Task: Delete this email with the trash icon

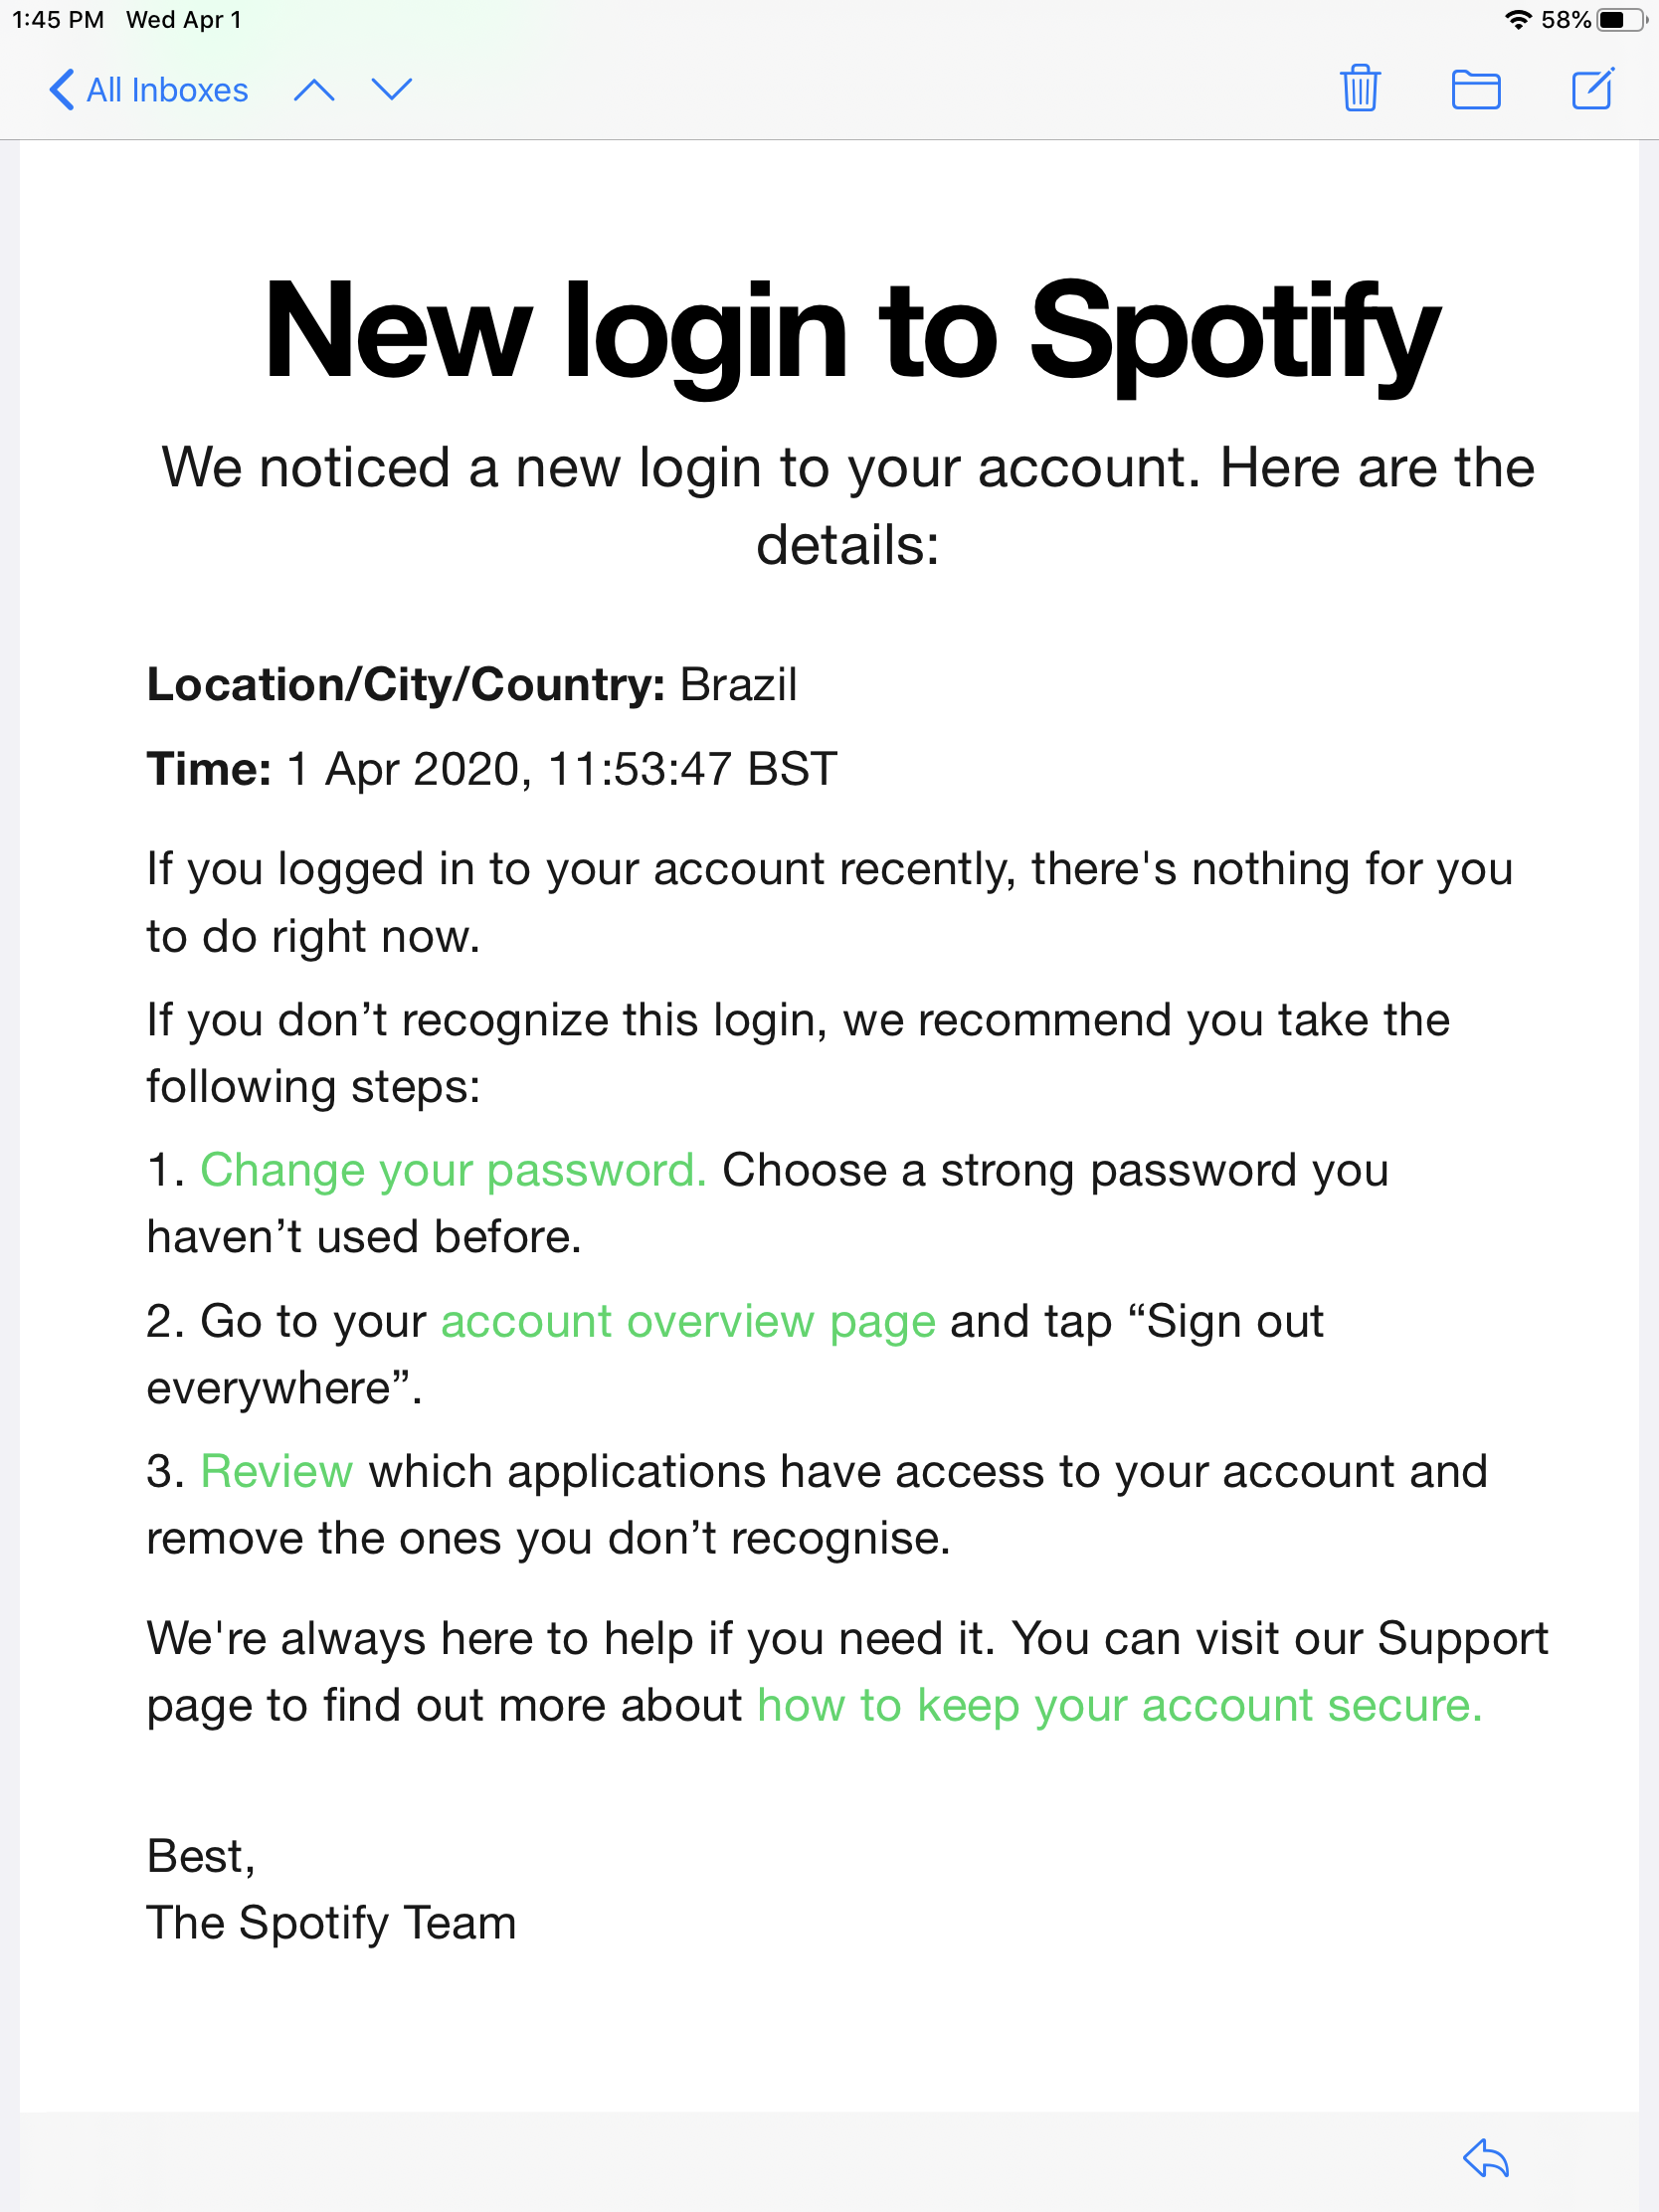Action: point(1360,89)
